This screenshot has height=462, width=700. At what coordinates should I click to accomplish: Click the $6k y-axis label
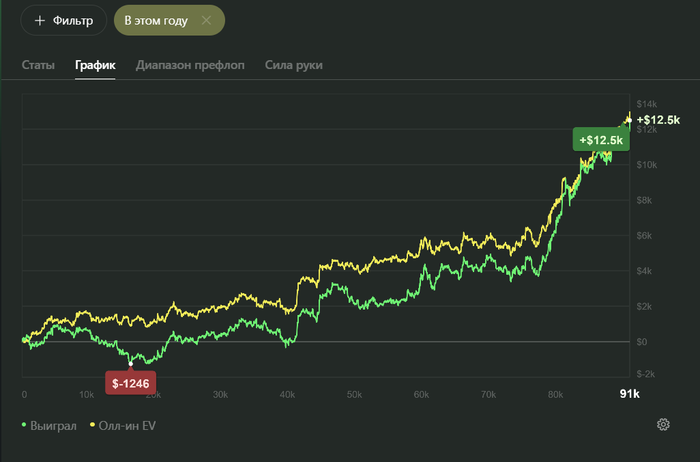pos(644,235)
